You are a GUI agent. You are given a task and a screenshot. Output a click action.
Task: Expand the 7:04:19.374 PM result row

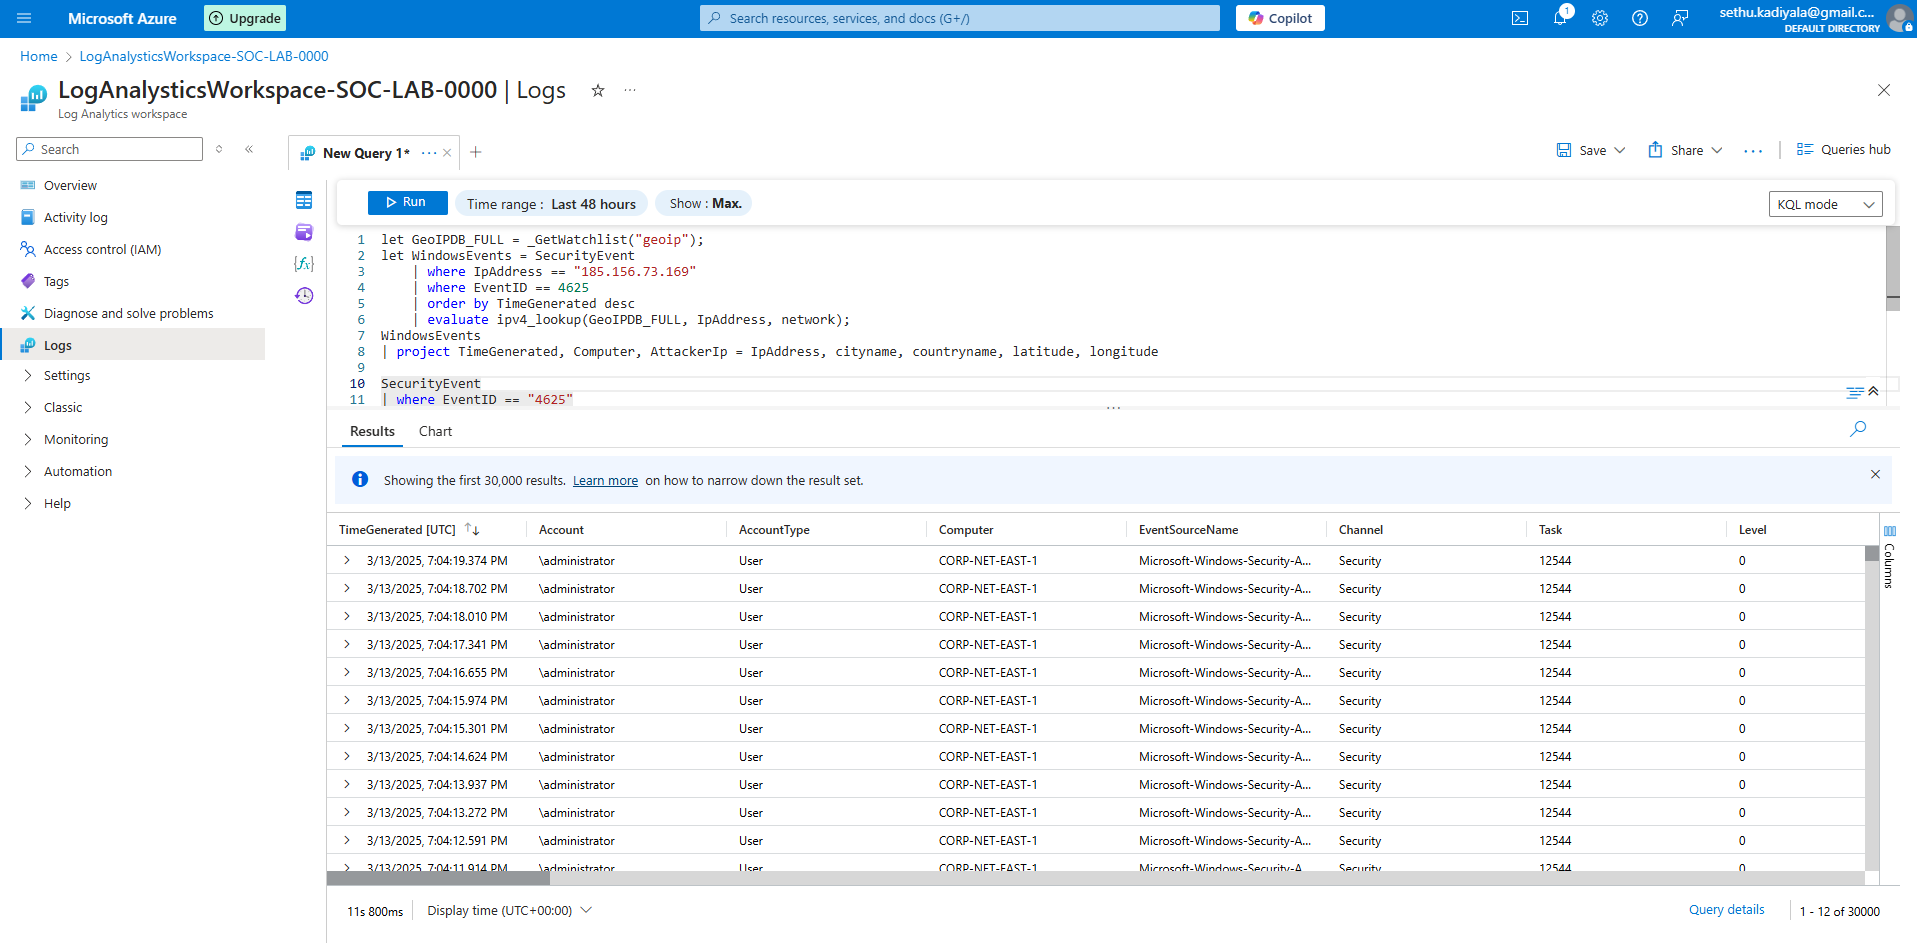pos(347,560)
